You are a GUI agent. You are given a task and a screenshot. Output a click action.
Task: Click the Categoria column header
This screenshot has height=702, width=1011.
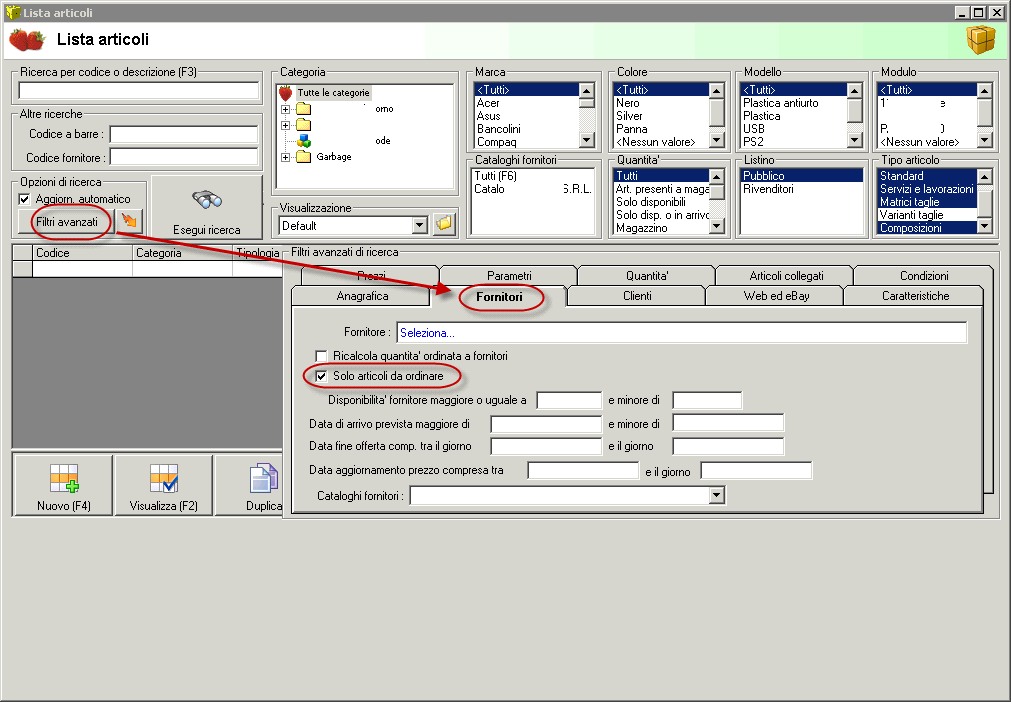tap(182, 253)
